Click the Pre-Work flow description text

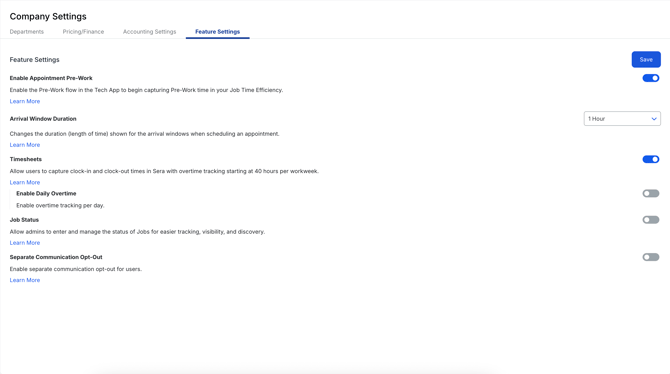(146, 90)
